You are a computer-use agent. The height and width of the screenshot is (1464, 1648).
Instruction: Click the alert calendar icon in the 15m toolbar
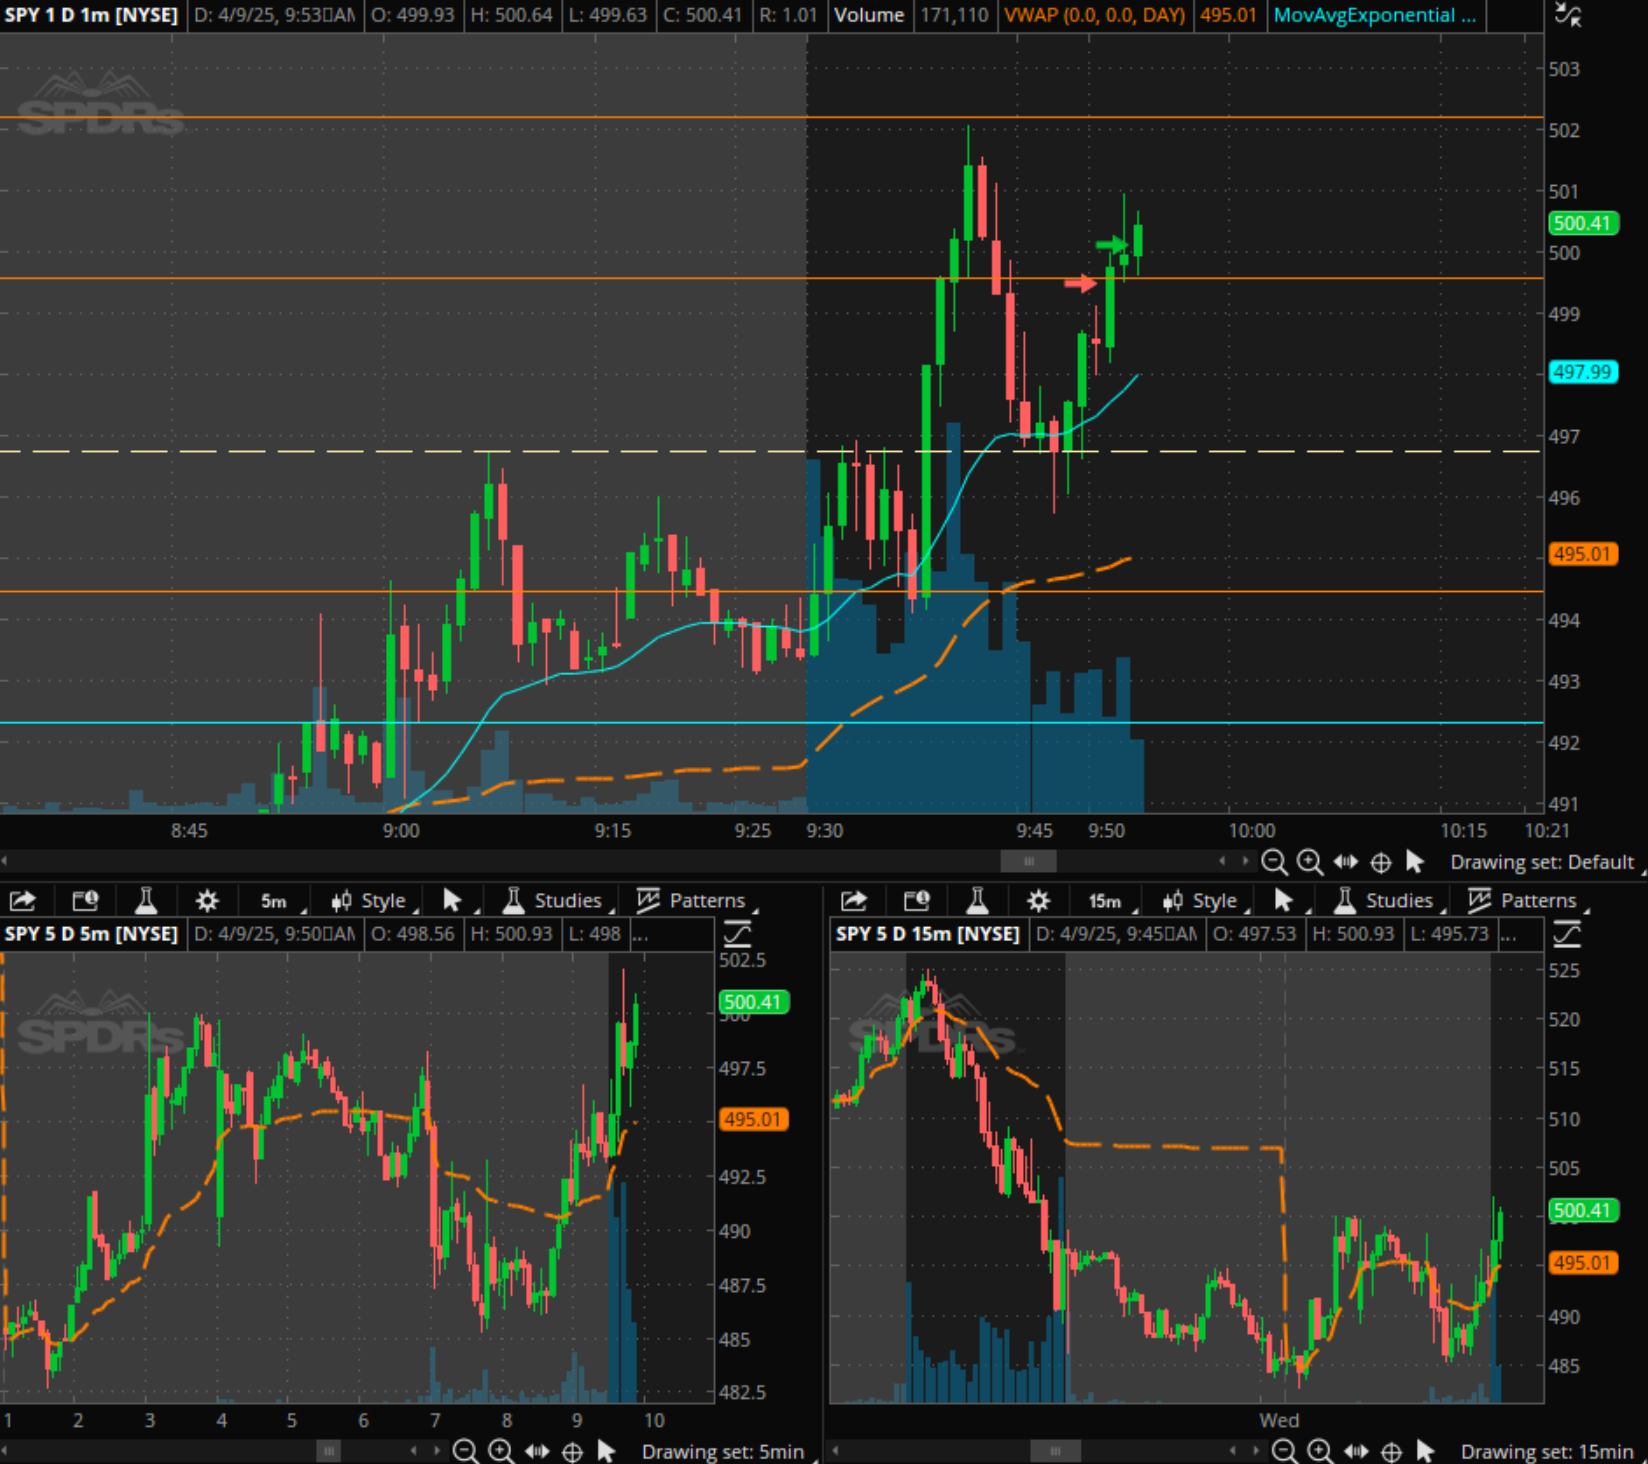[x=916, y=901]
